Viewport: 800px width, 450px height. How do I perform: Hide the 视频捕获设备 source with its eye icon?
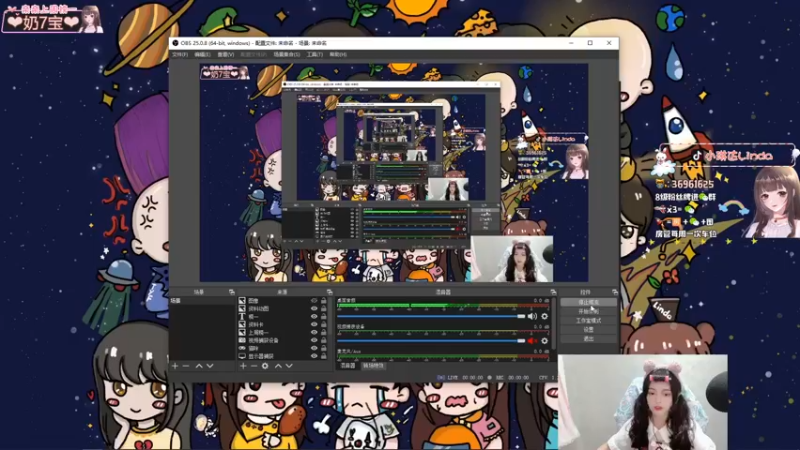point(314,340)
